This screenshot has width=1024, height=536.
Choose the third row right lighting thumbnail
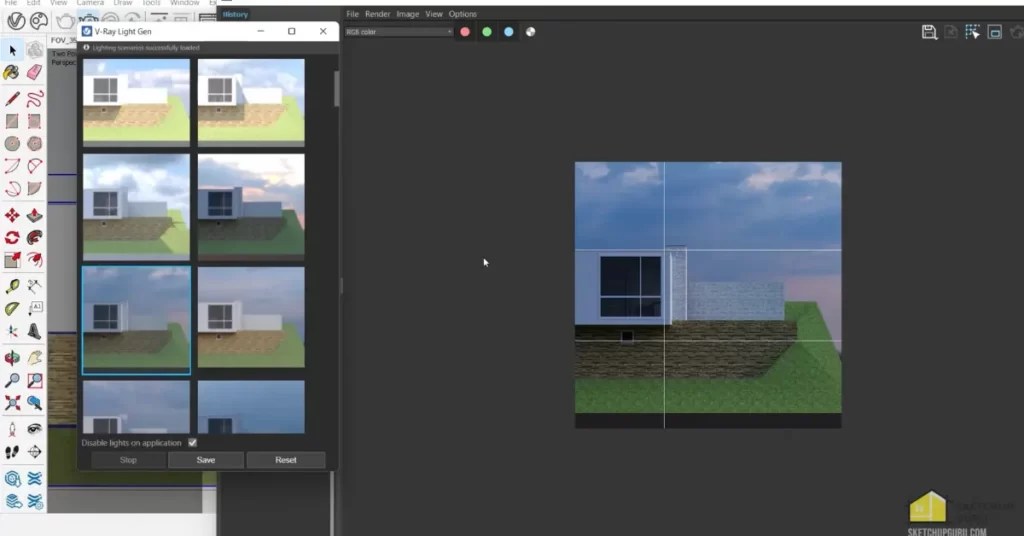[x=251, y=317]
